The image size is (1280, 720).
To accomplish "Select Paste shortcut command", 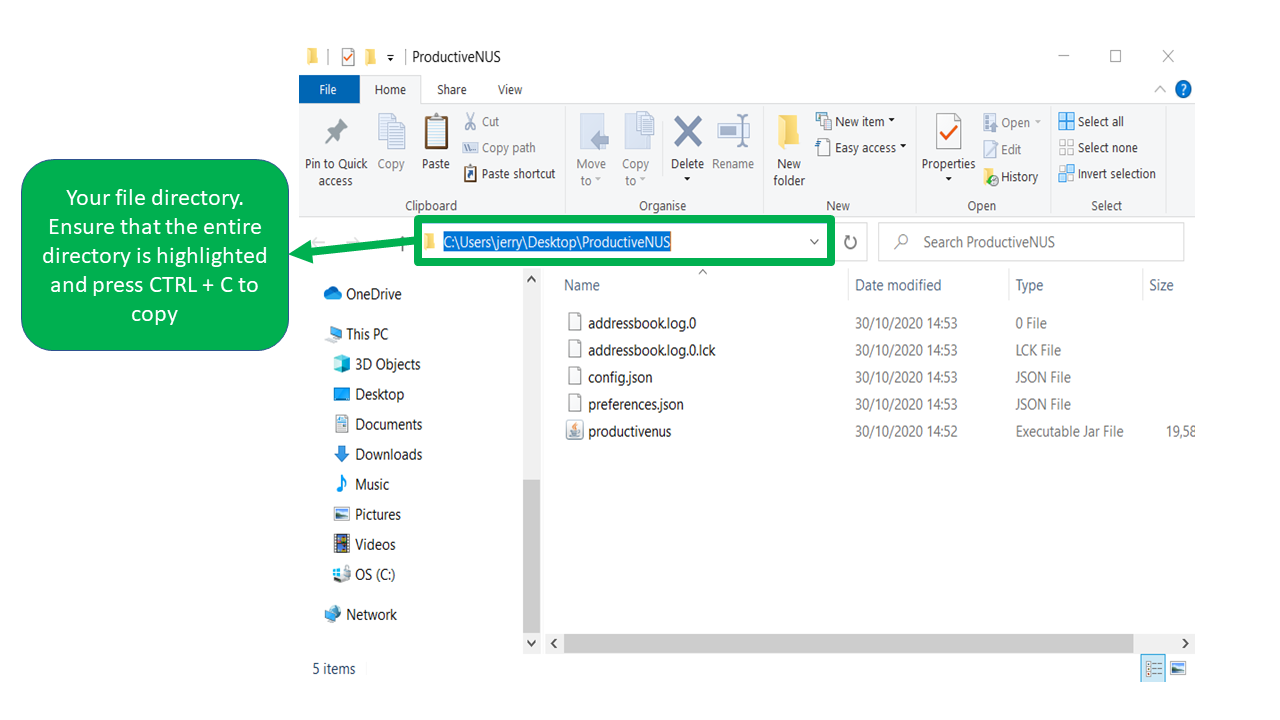I will click(509, 173).
